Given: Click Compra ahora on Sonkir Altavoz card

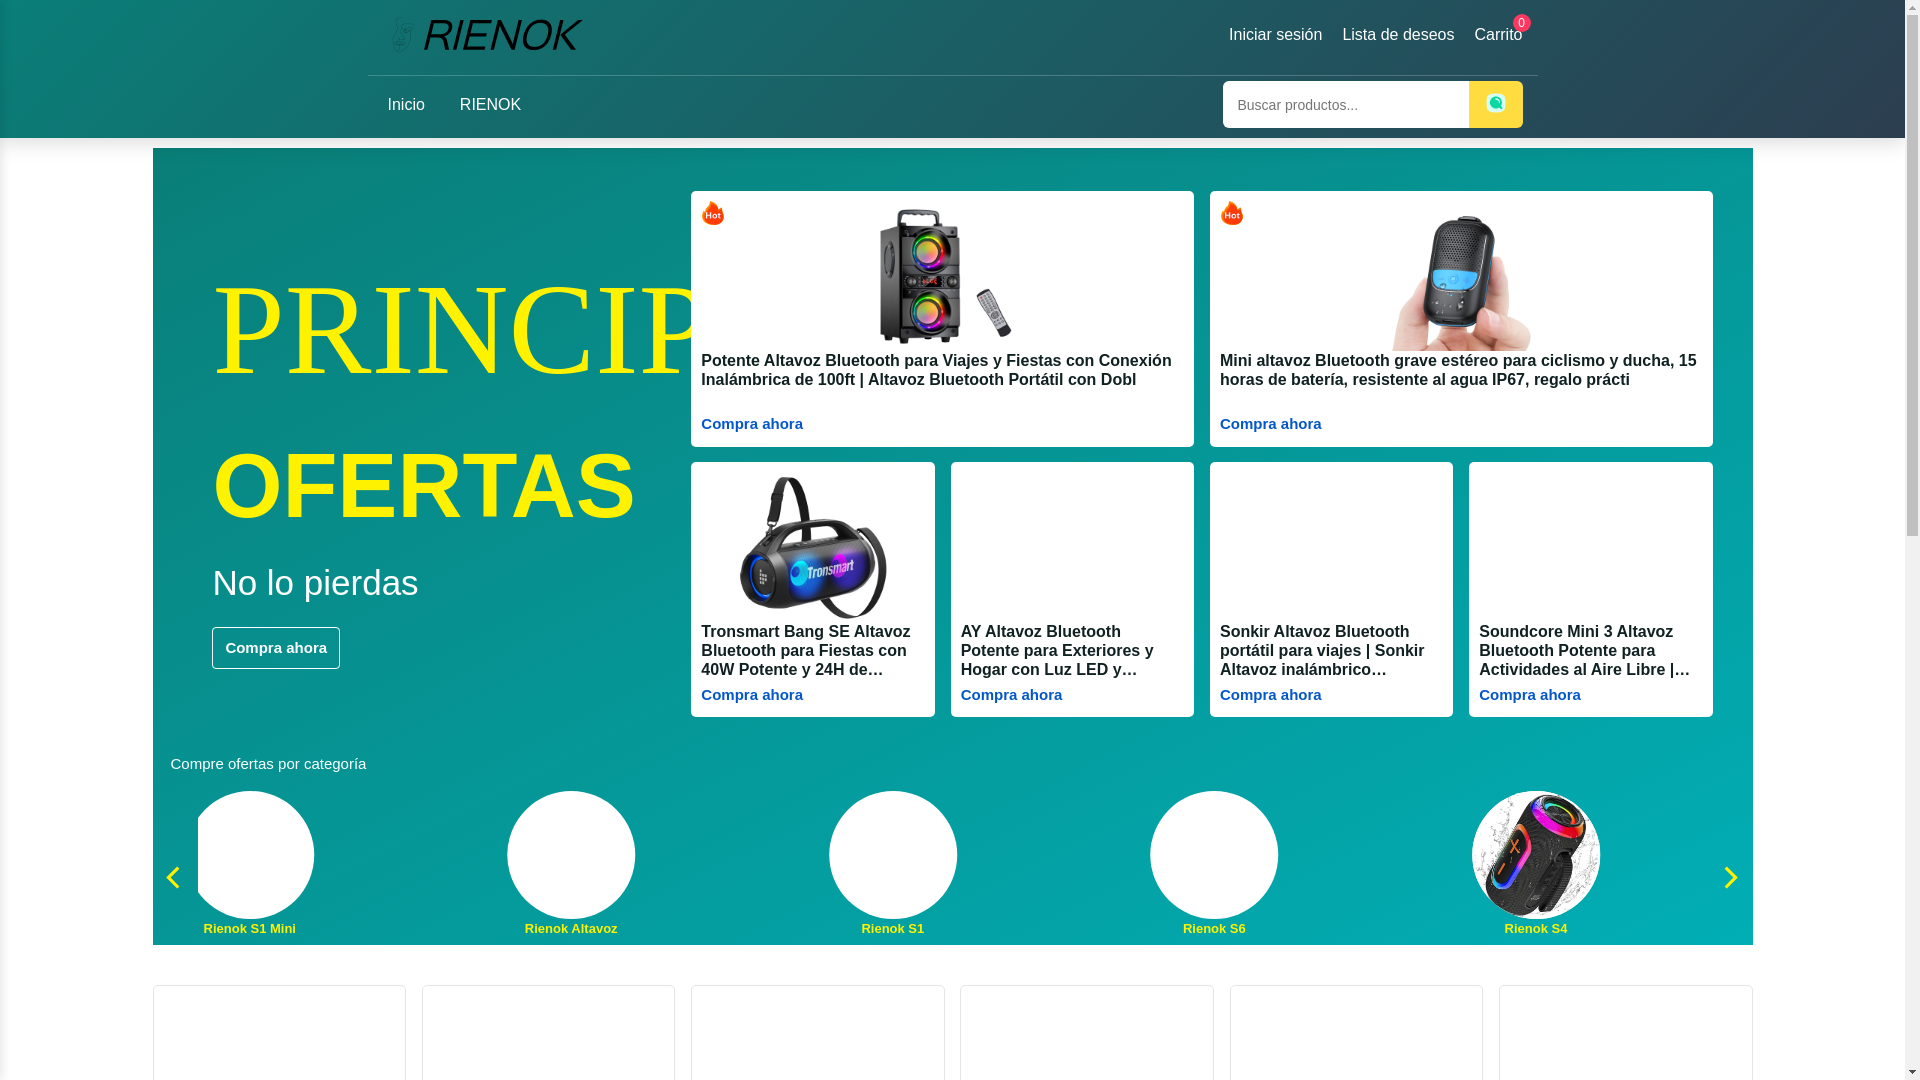Looking at the screenshot, I should coord(1270,695).
